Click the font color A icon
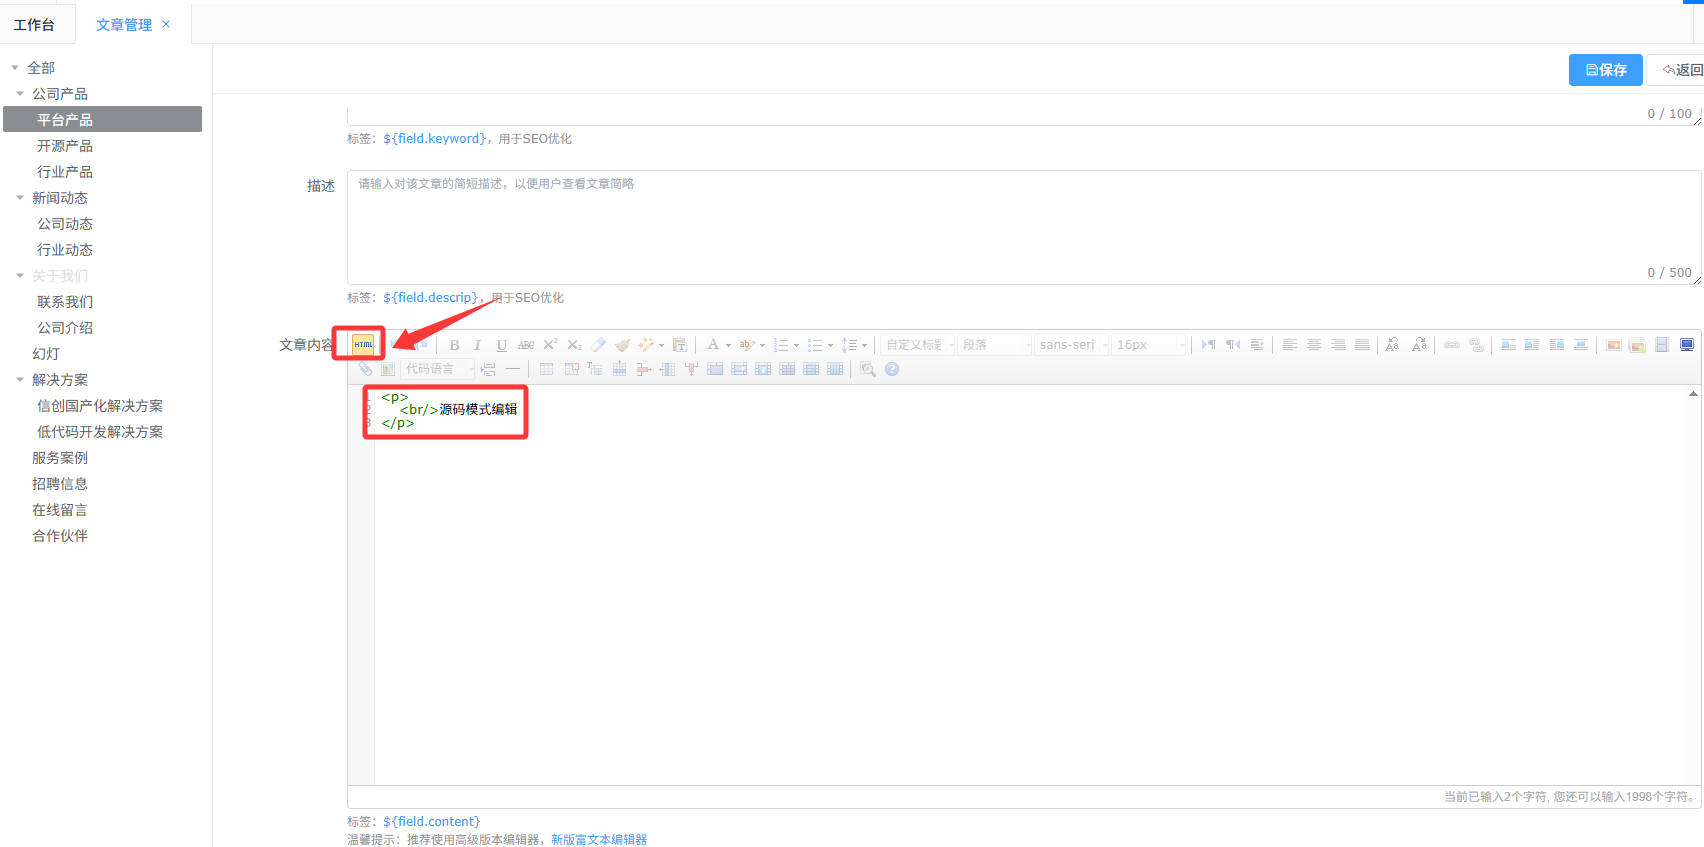This screenshot has width=1704, height=847. 713,345
